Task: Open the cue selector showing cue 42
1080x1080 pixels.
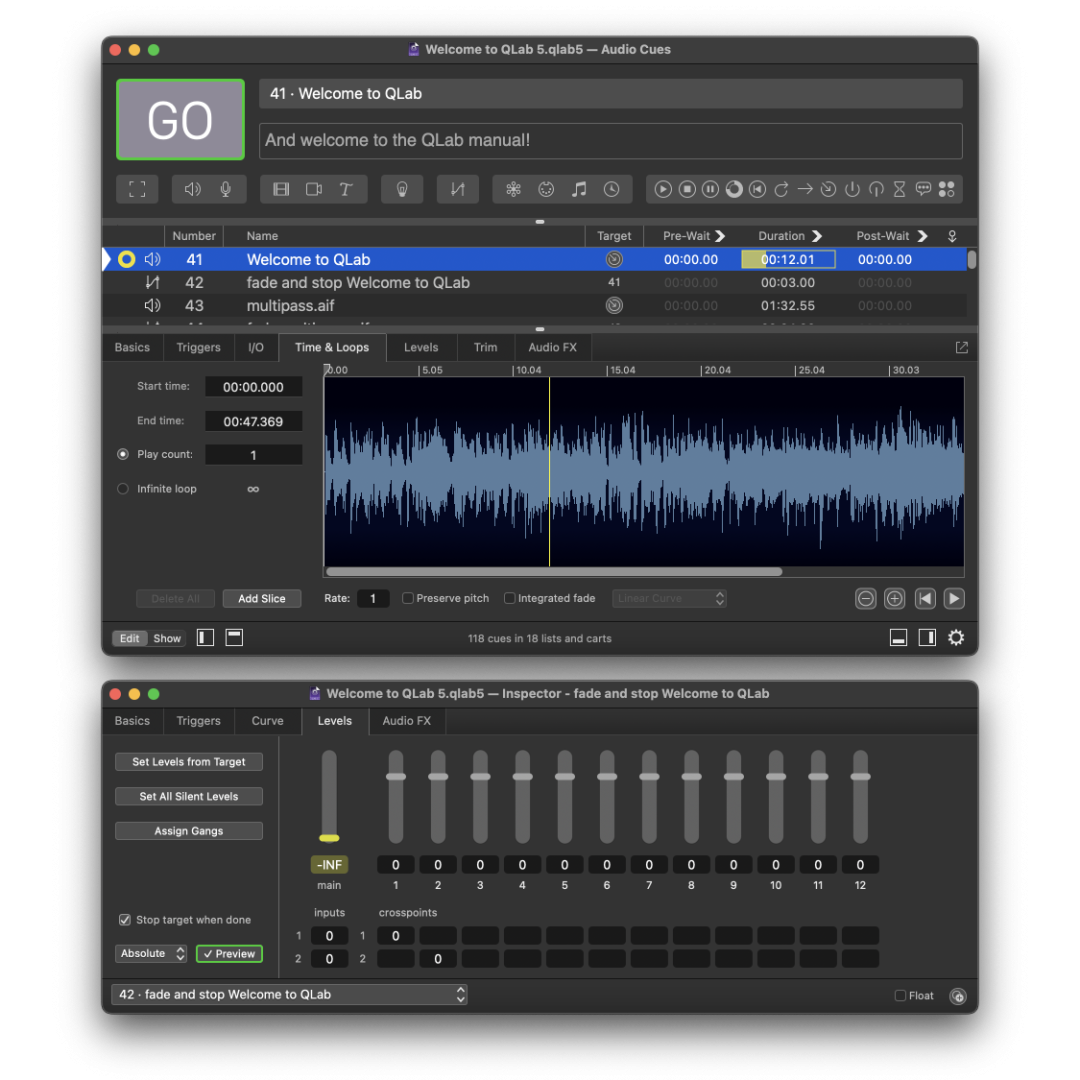Action: pyautogui.click(x=289, y=995)
